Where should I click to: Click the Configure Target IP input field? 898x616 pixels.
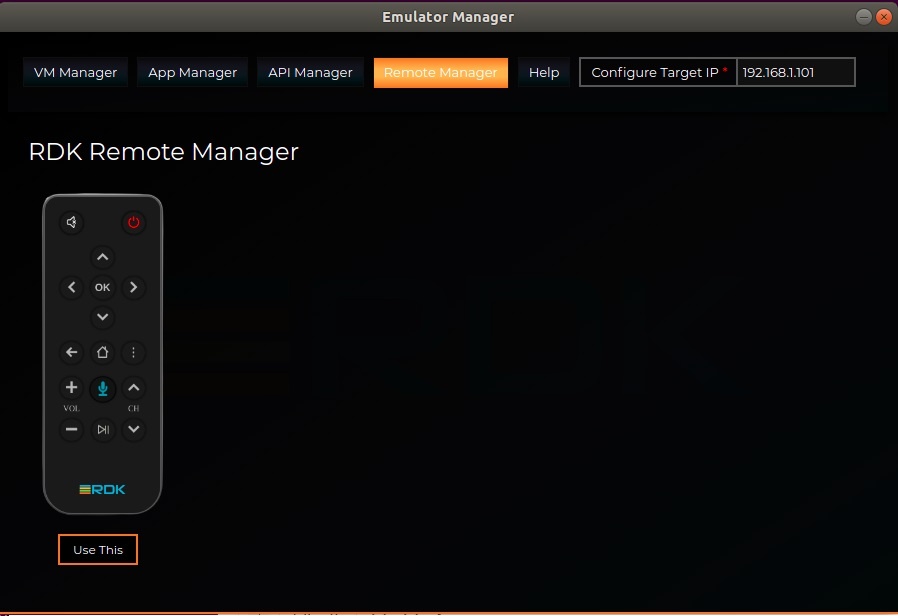[x=795, y=72]
